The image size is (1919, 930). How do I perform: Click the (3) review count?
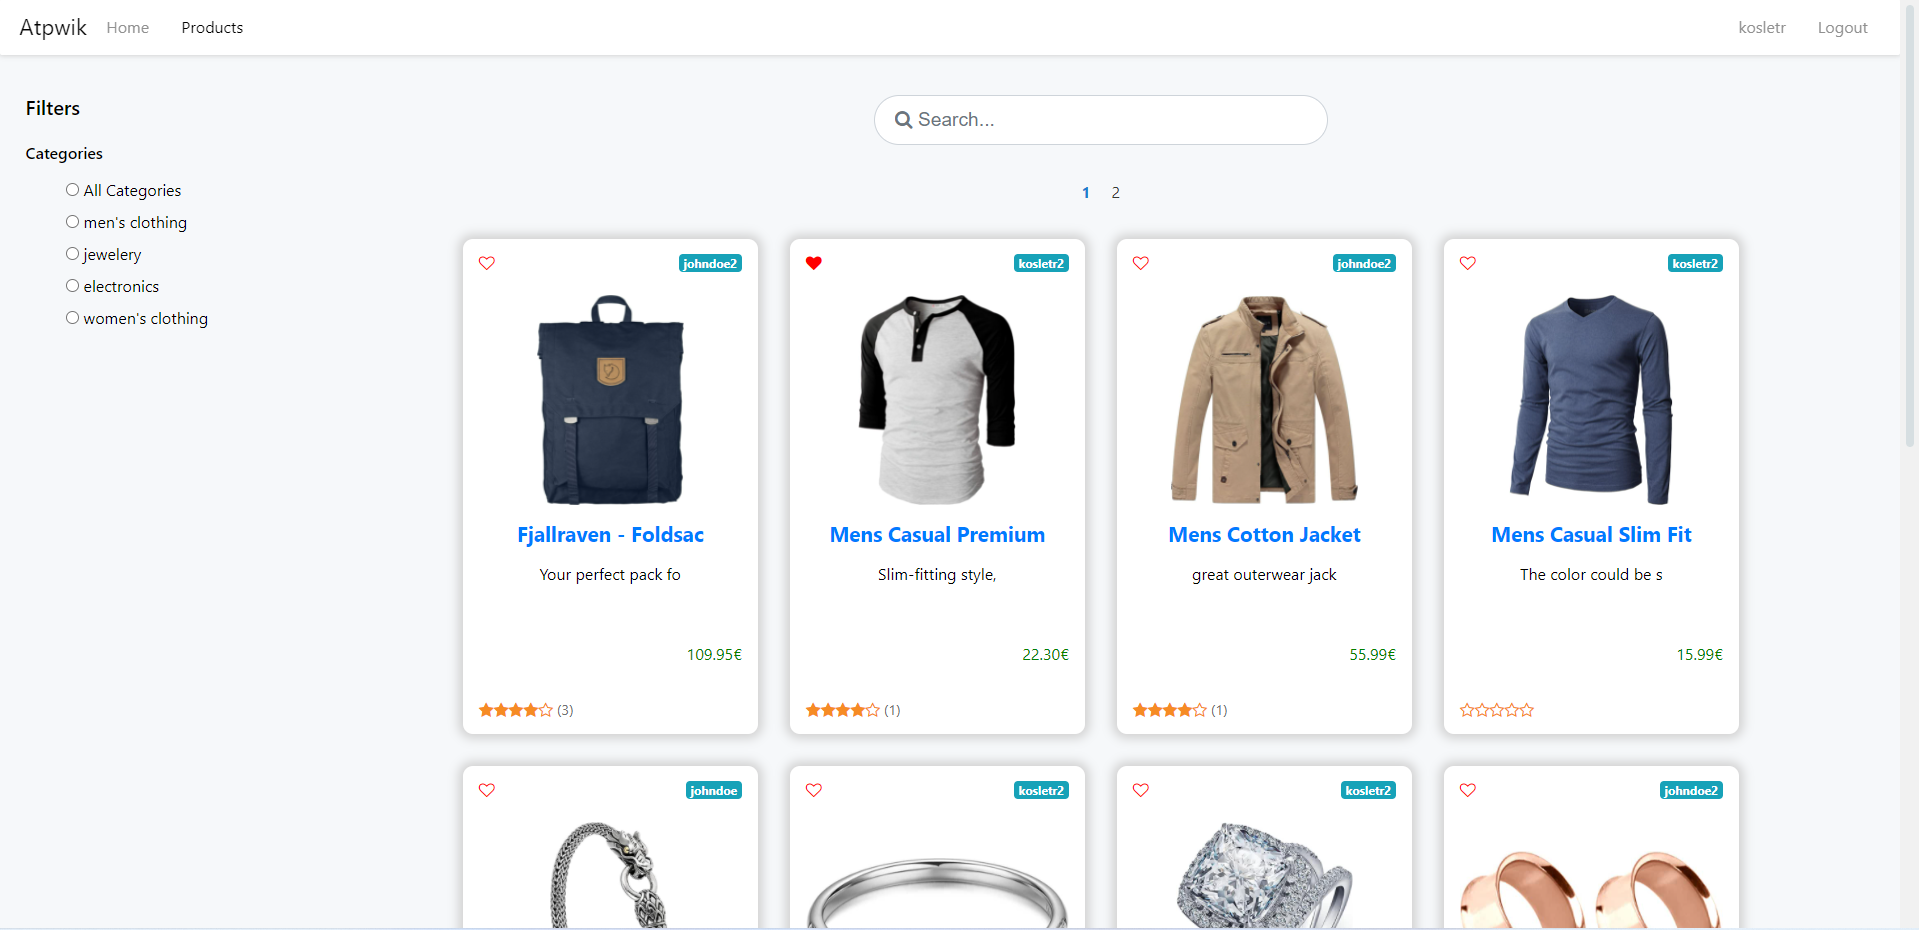point(565,710)
